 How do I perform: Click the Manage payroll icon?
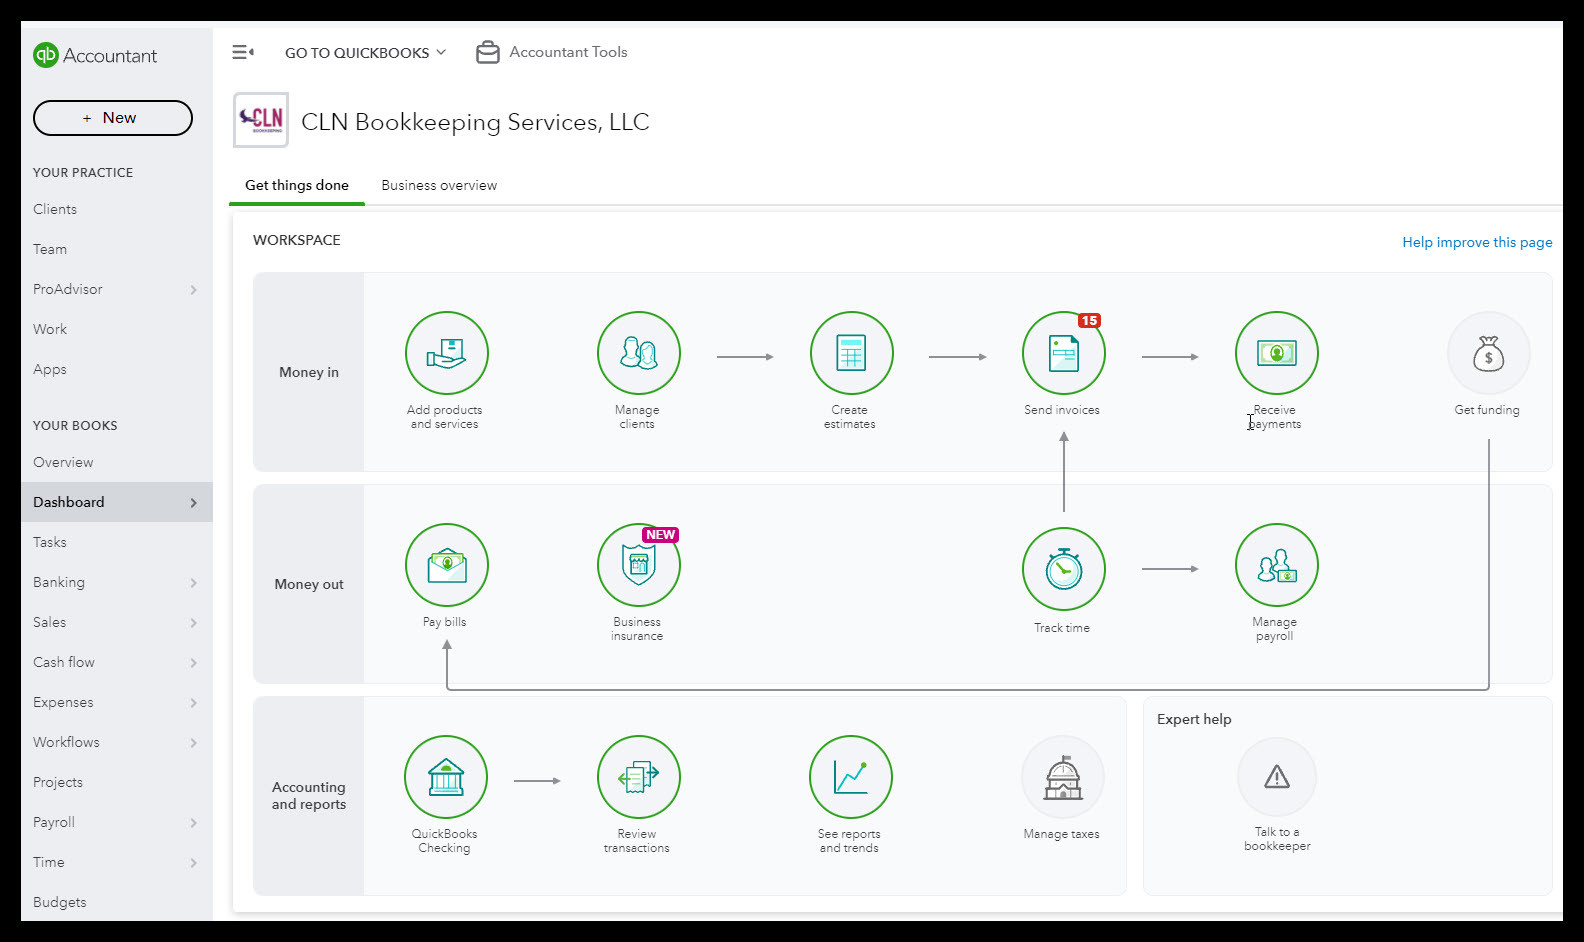[x=1276, y=566]
